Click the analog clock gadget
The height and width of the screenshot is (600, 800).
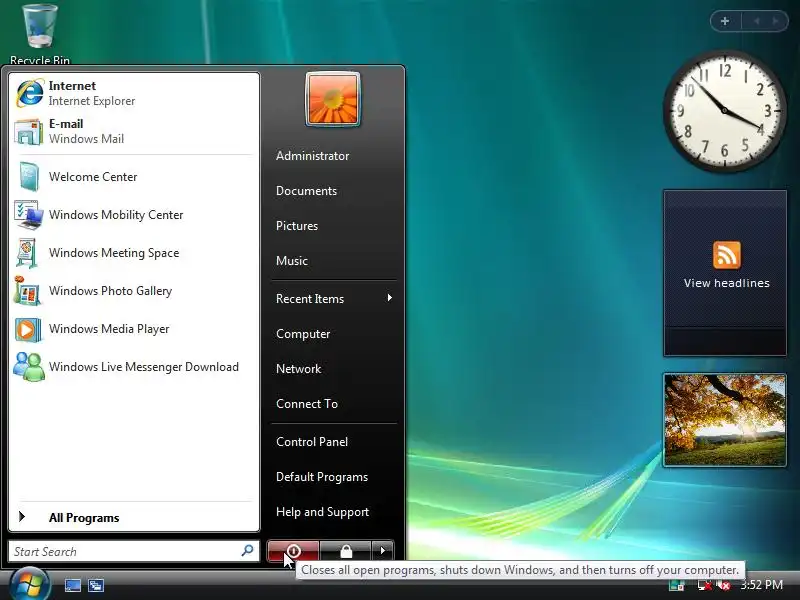tap(724, 110)
